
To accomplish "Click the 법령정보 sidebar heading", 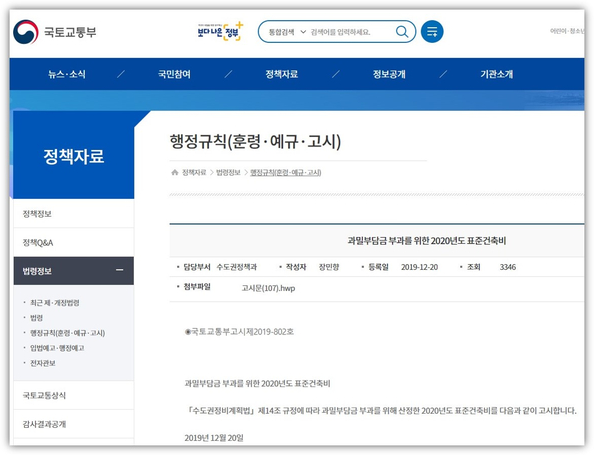I will coord(73,271).
